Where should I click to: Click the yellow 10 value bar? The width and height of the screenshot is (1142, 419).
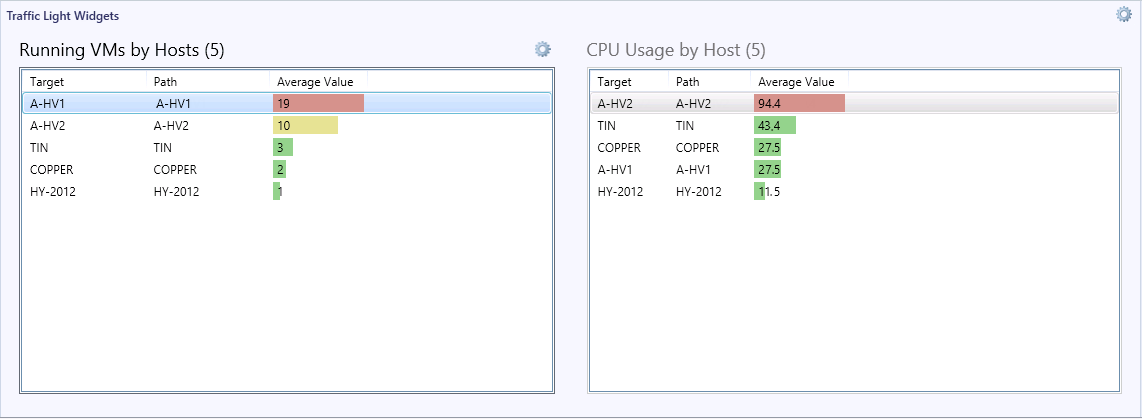pos(305,125)
